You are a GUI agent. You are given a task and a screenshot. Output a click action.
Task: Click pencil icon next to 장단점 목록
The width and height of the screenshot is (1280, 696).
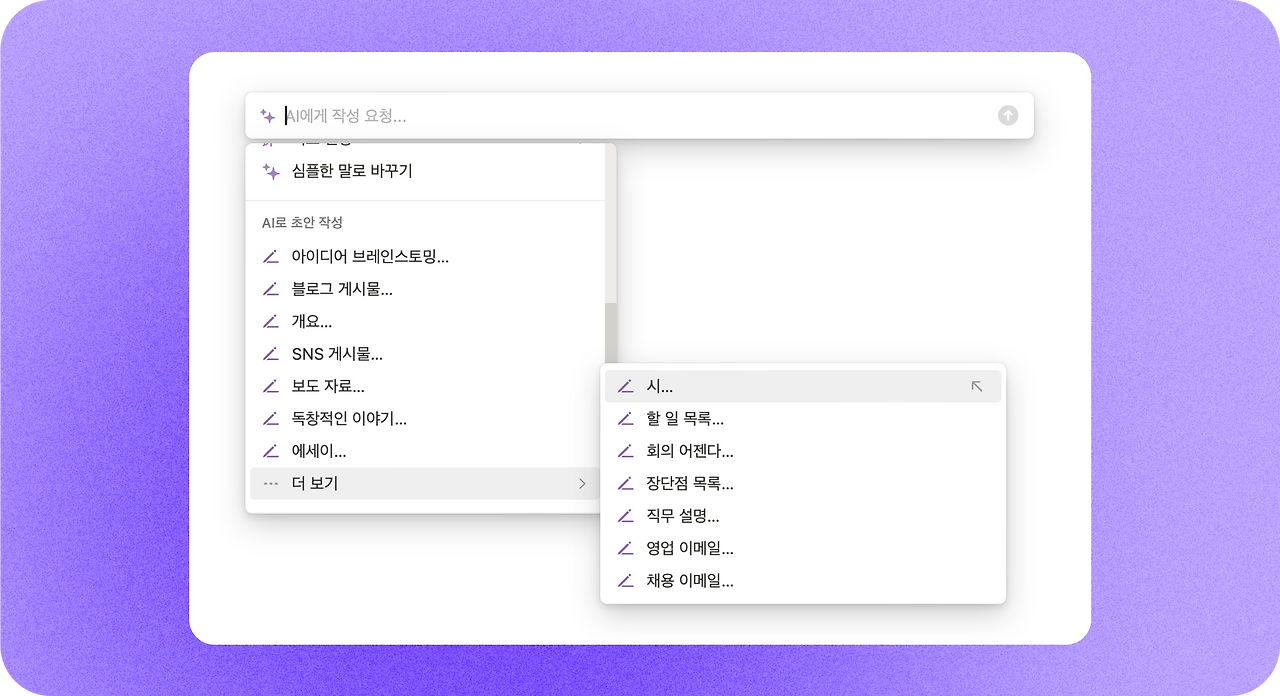click(626, 484)
